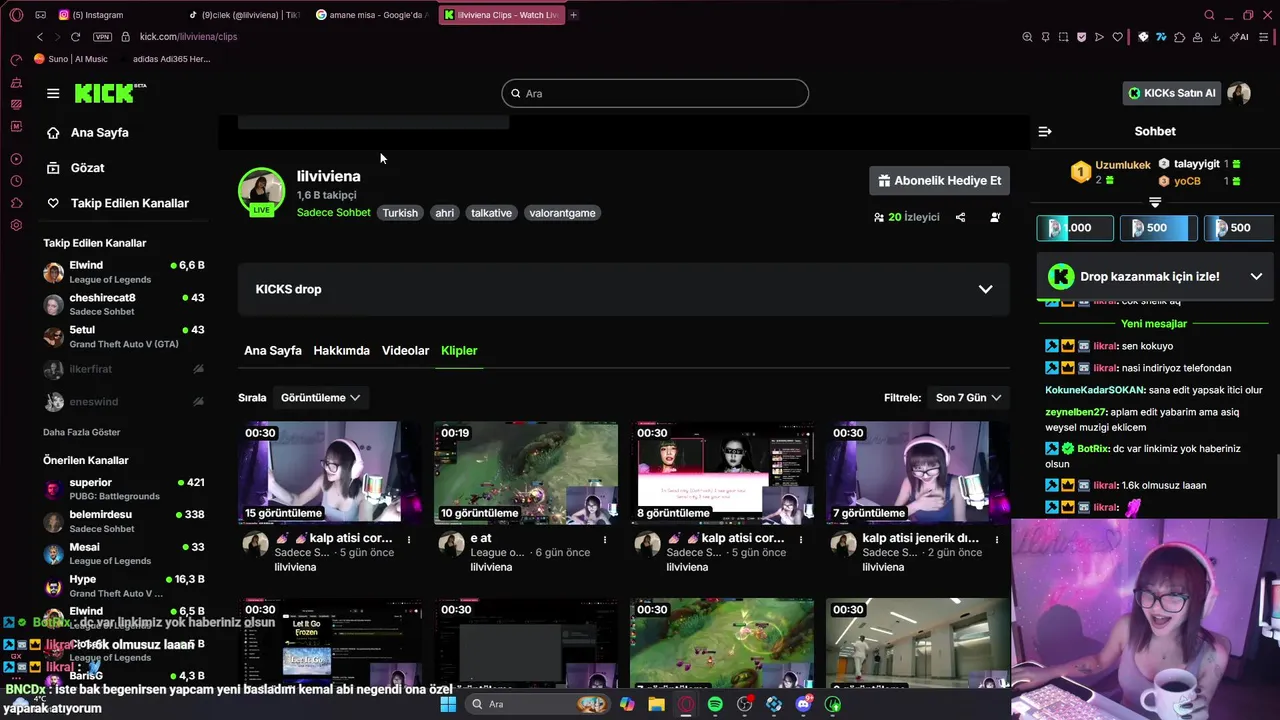Open clip thumbnail with 10 görüntüleme
The width and height of the screenshot is (1280, 720).
(526, 473)
